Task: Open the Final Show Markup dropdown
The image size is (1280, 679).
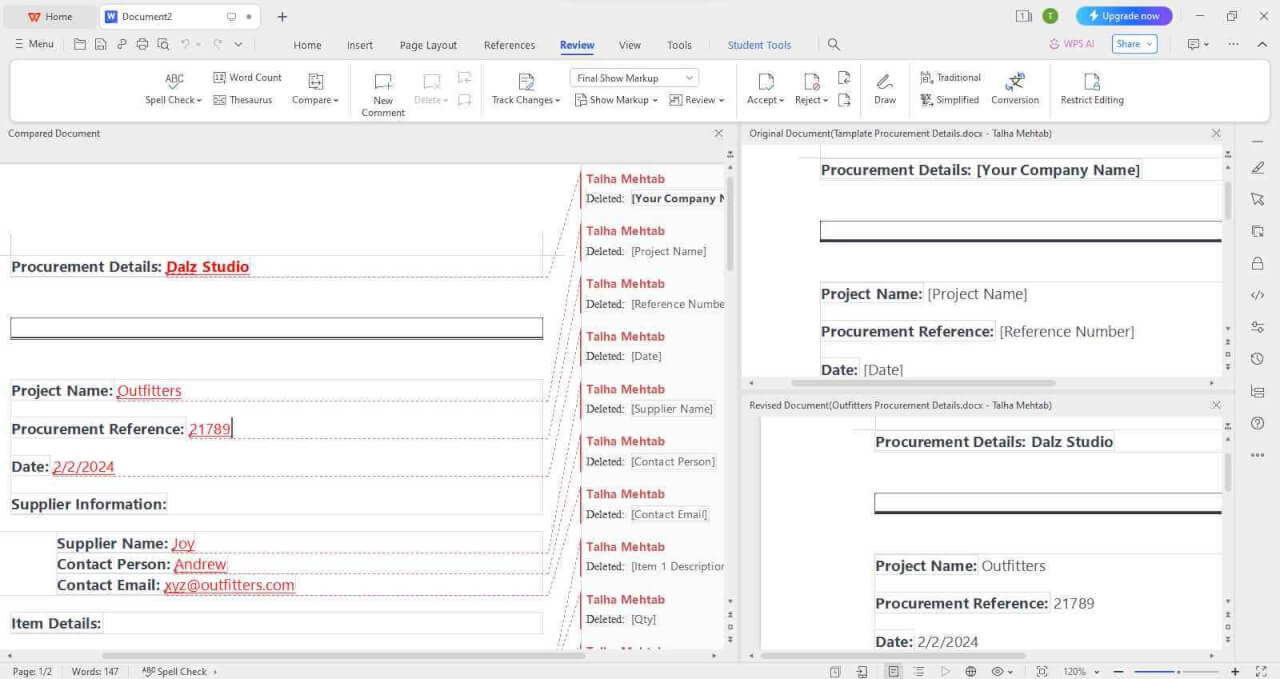Action: [x=632, y=77]
